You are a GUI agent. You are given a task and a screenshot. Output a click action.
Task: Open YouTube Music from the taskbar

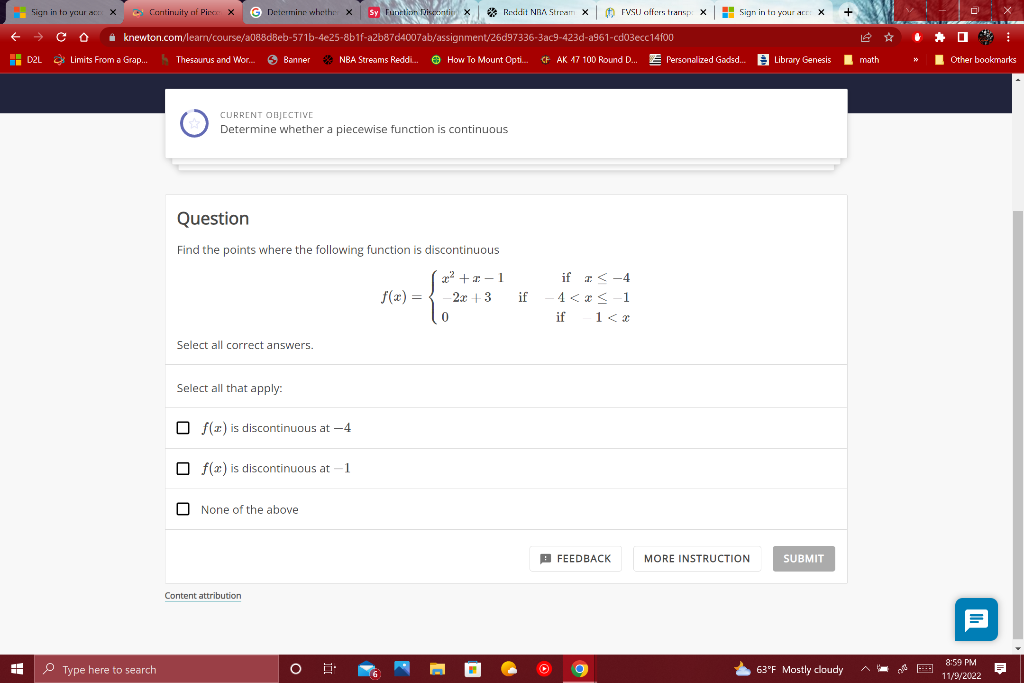pos(544,669)
